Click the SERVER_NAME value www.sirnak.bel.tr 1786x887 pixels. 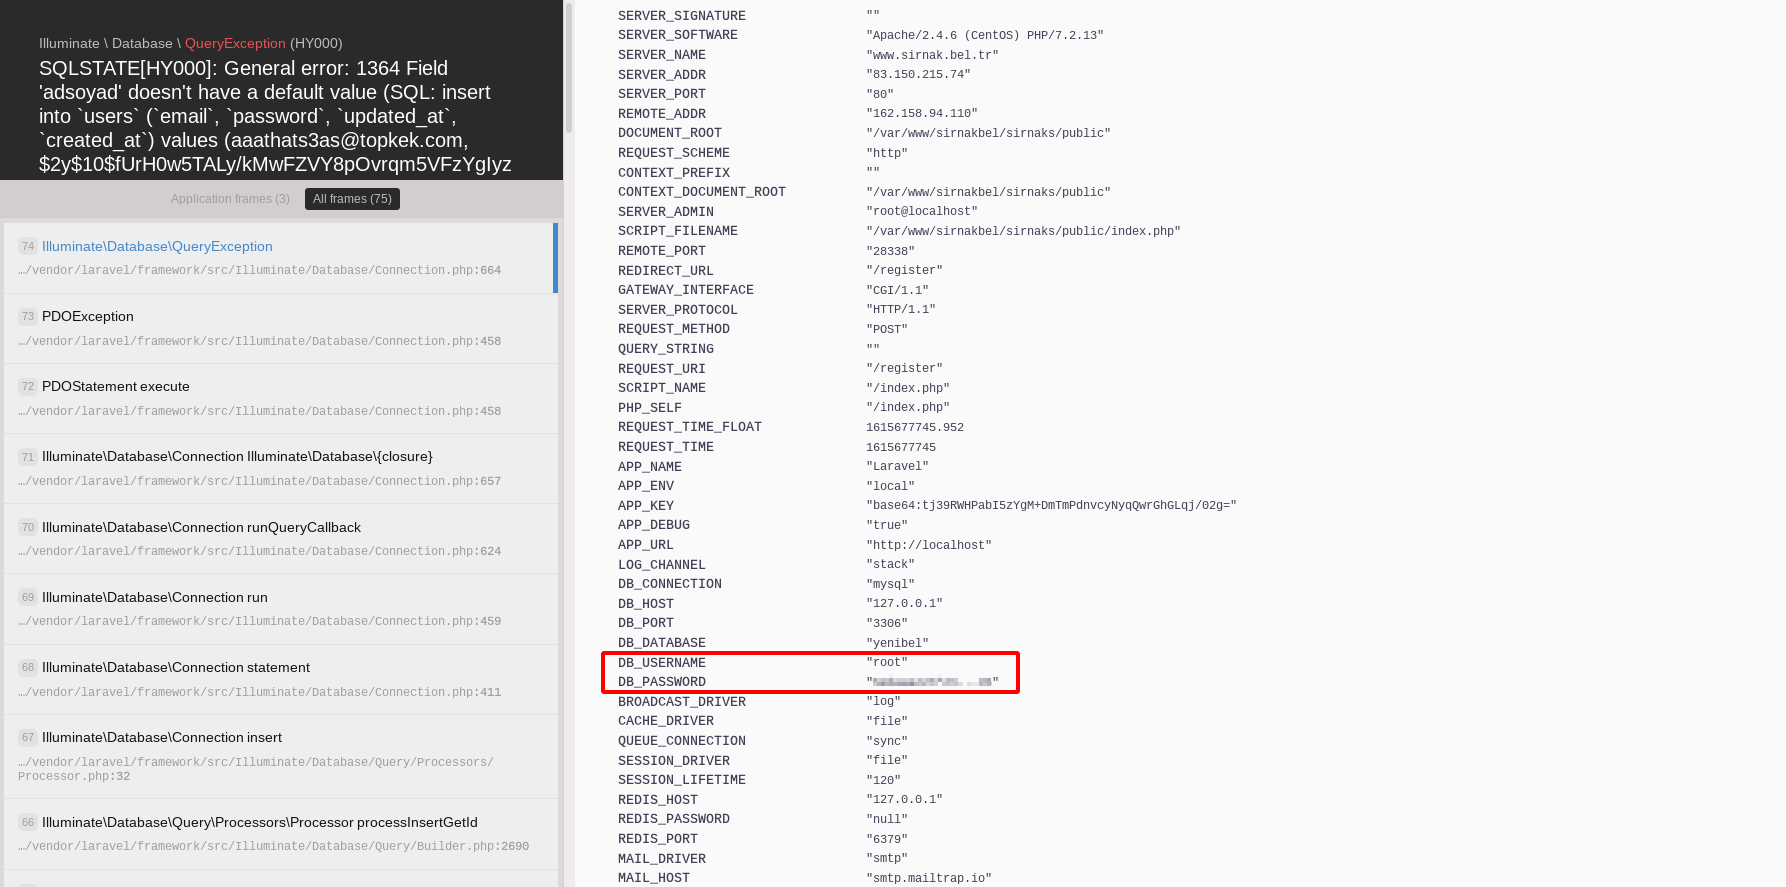(932, 56)
